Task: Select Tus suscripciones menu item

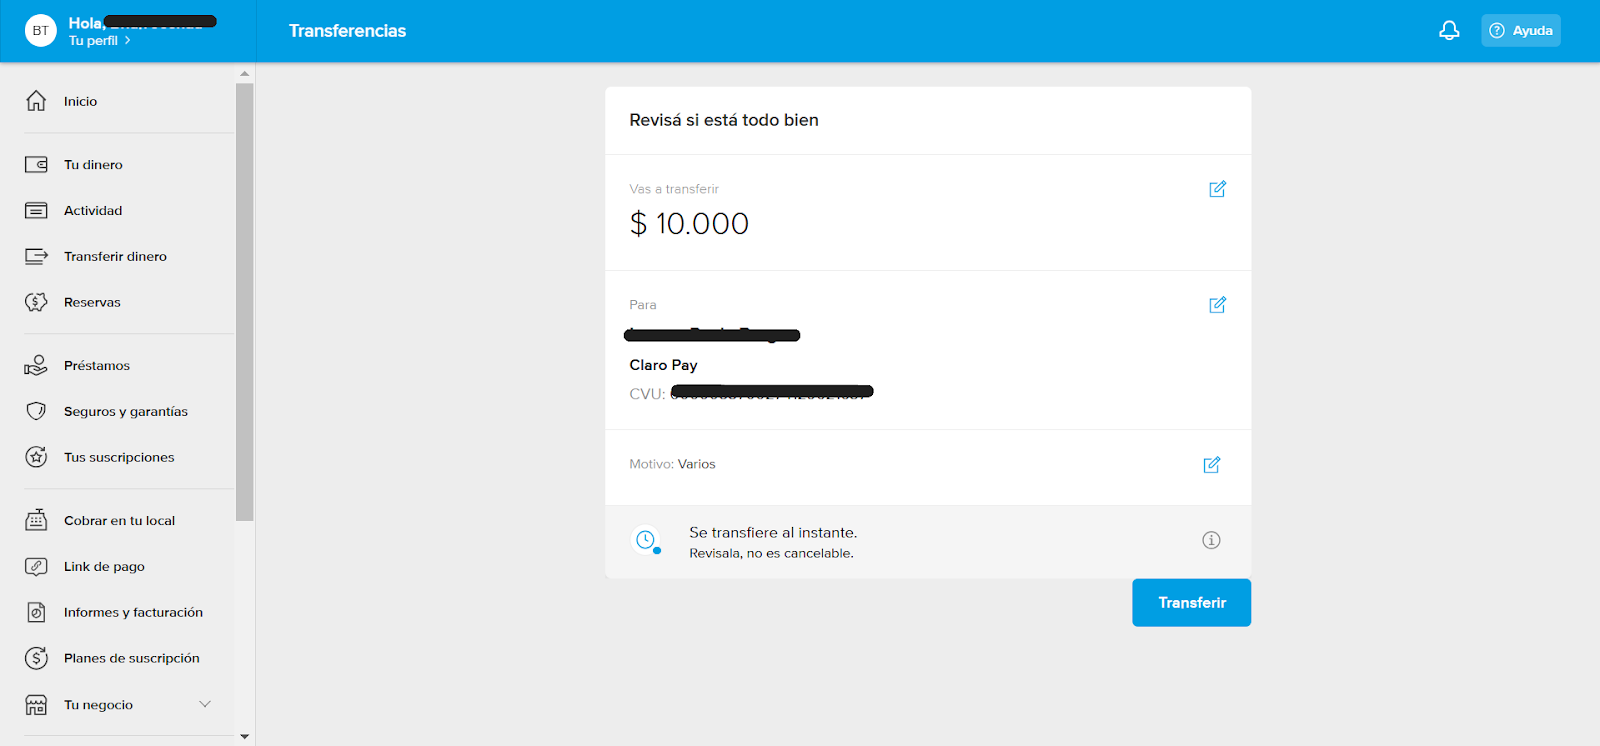Action: pyautogui.click(x=119, y=457)
